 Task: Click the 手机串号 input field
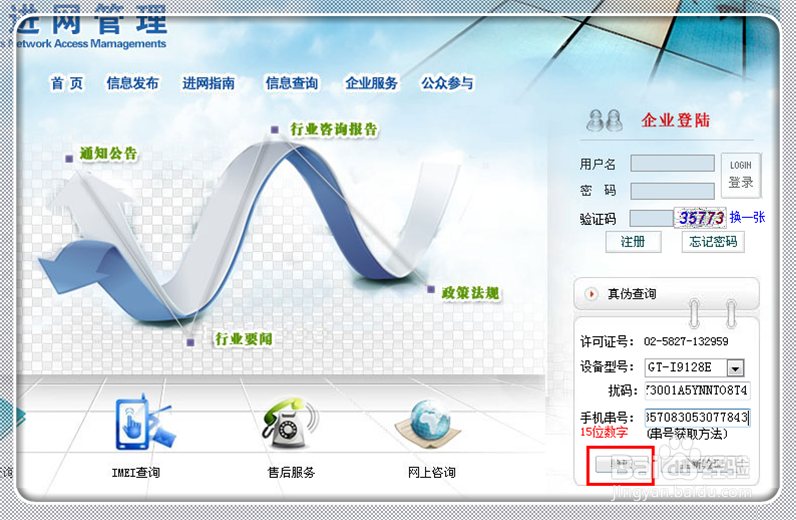[x=697, y=417]
